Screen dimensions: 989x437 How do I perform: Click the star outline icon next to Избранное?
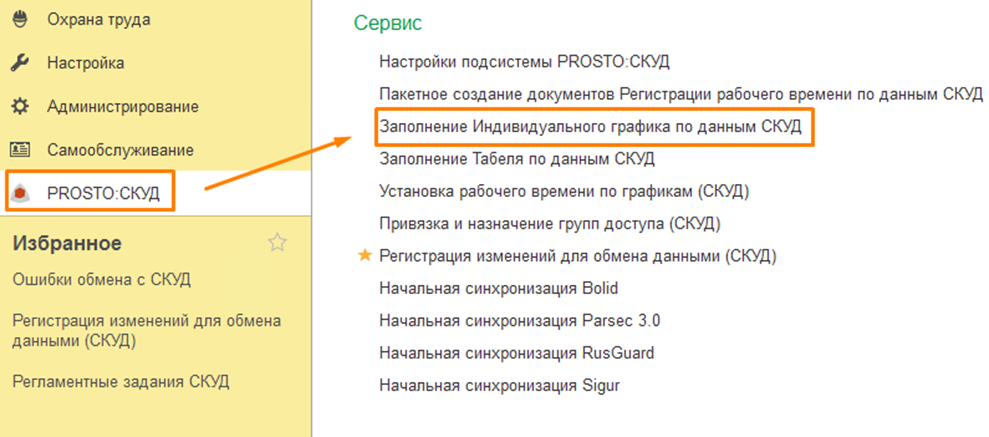[x=278, y=242]
